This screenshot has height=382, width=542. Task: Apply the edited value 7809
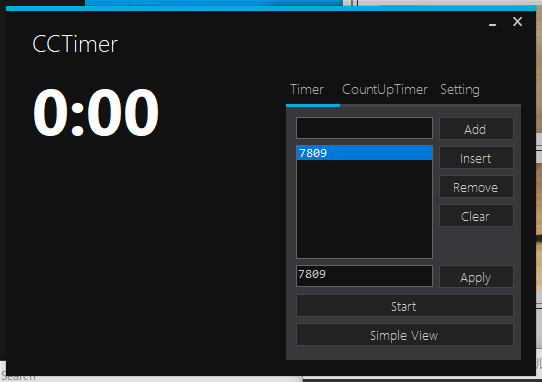(476, 277)
